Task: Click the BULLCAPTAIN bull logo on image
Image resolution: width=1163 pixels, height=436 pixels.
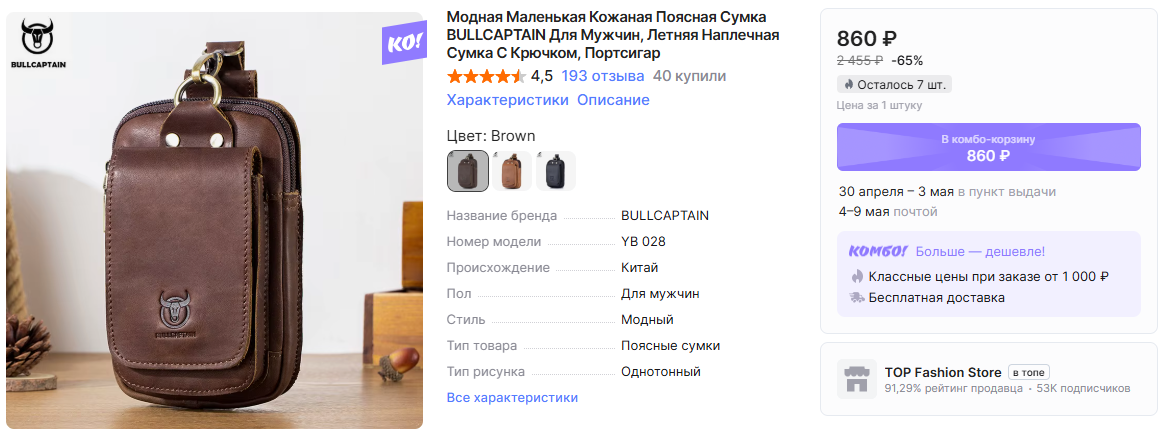Action: [x=38, y=44]
